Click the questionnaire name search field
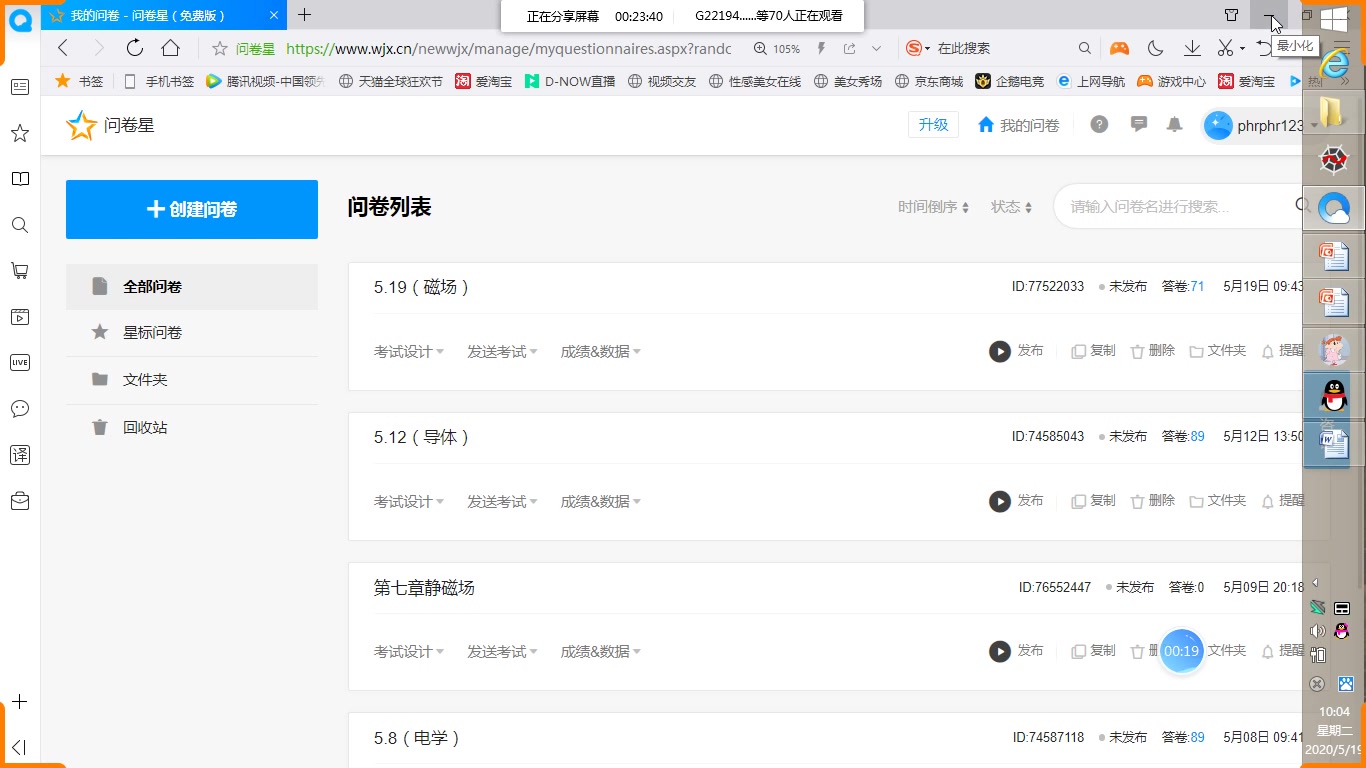The width and height of the screenshot is (1366, 768). point(1180,207)
